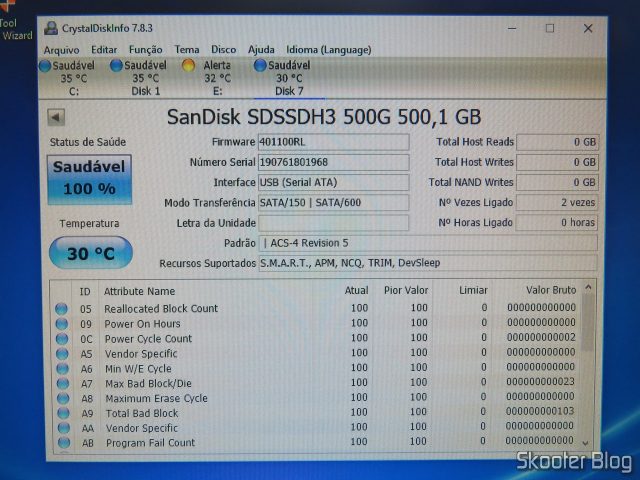Click the attribute list vertical scrollbar thumb

point(588,322)
